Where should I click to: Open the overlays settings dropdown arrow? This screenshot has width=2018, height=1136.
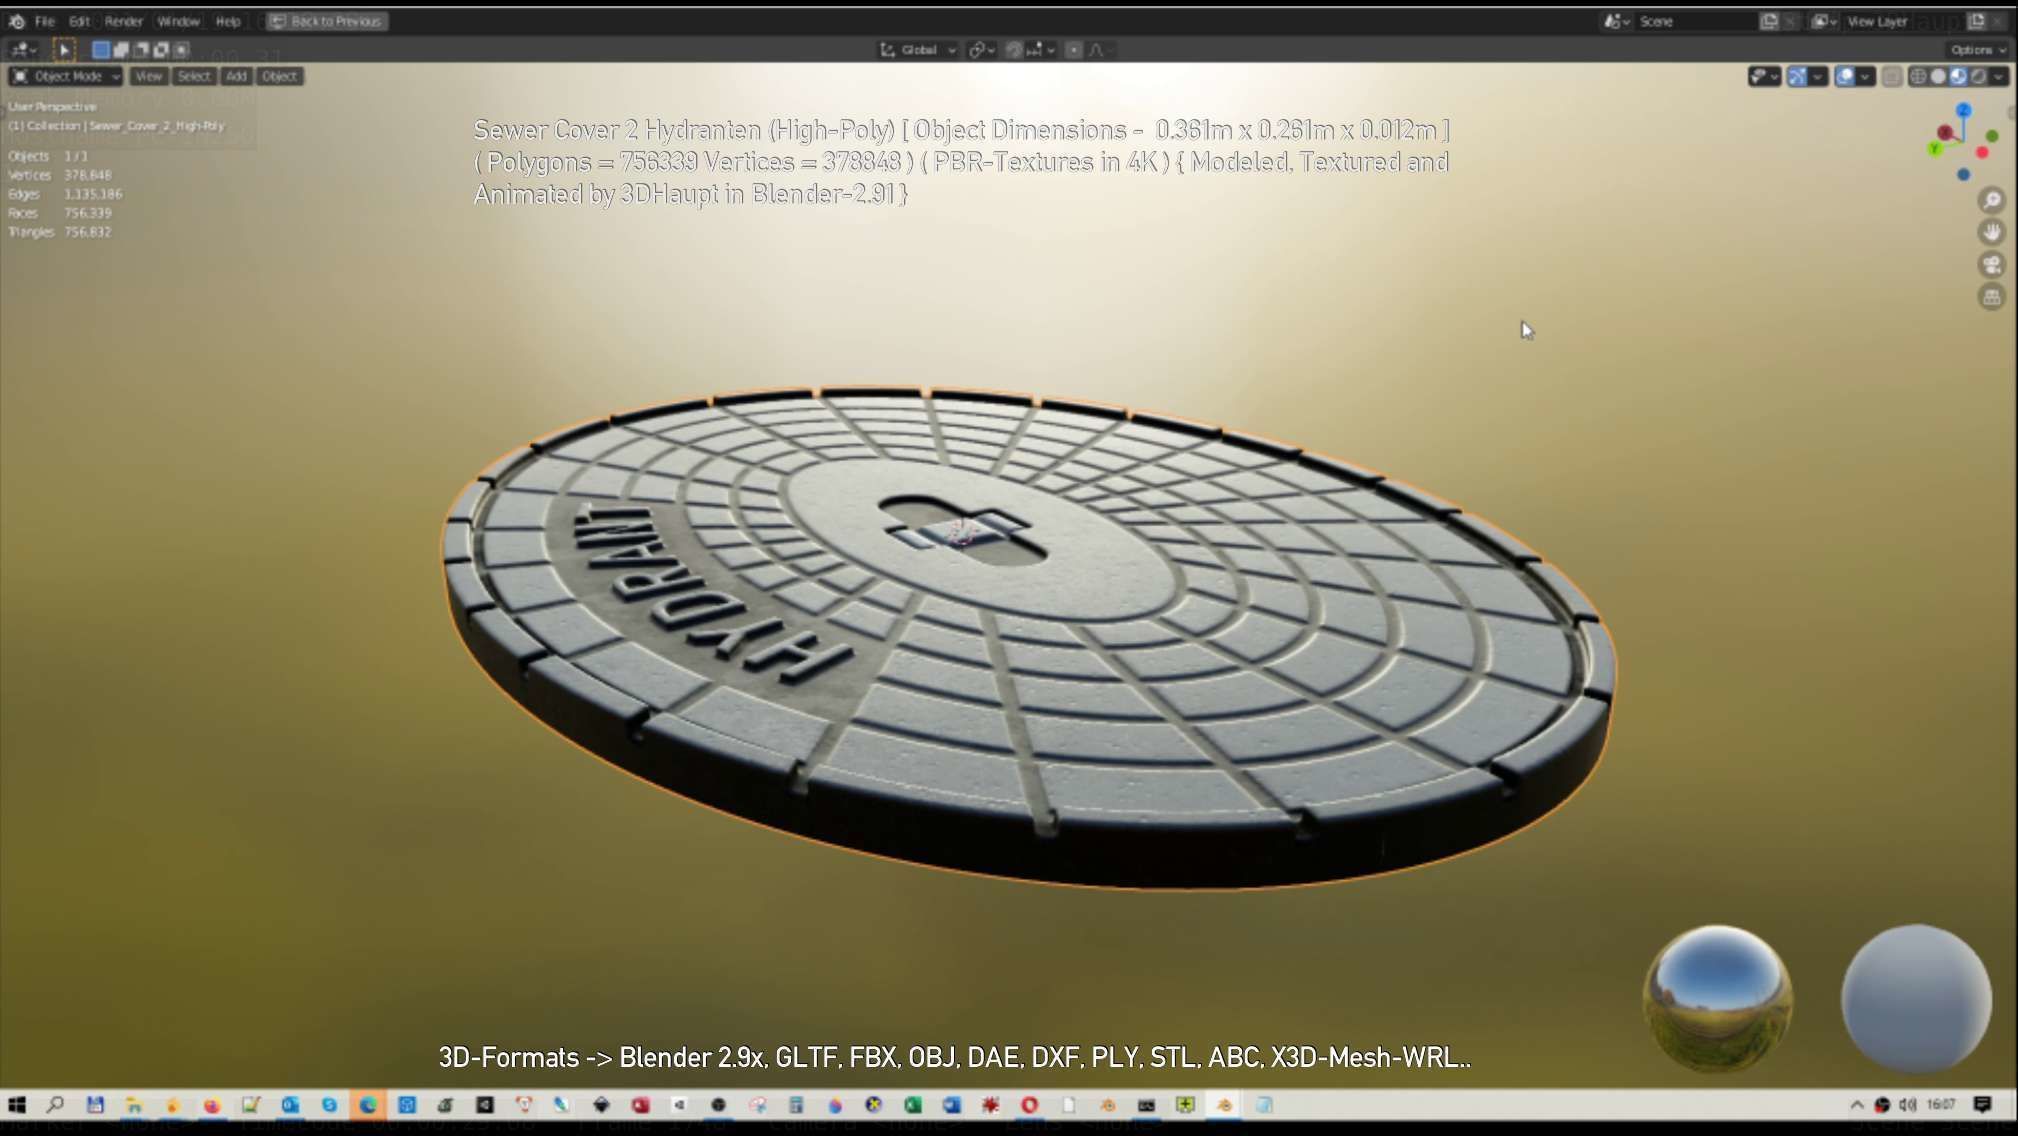1866,76
